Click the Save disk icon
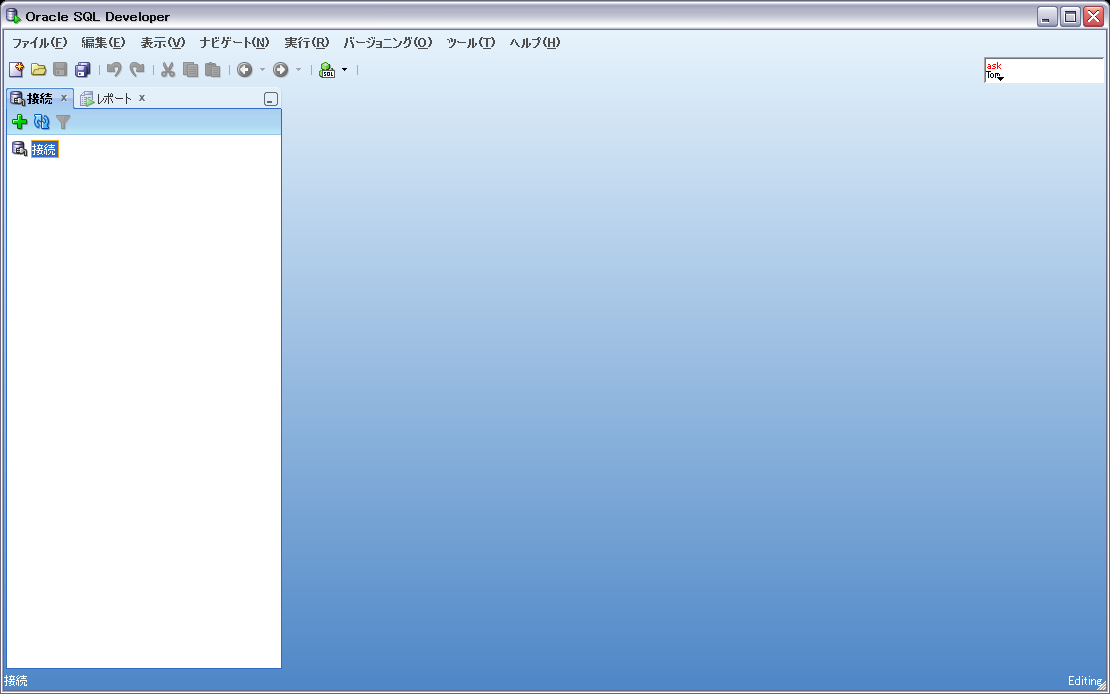Image resolution: width=1110 pixels, height=694 pixels. click(60, 69)
